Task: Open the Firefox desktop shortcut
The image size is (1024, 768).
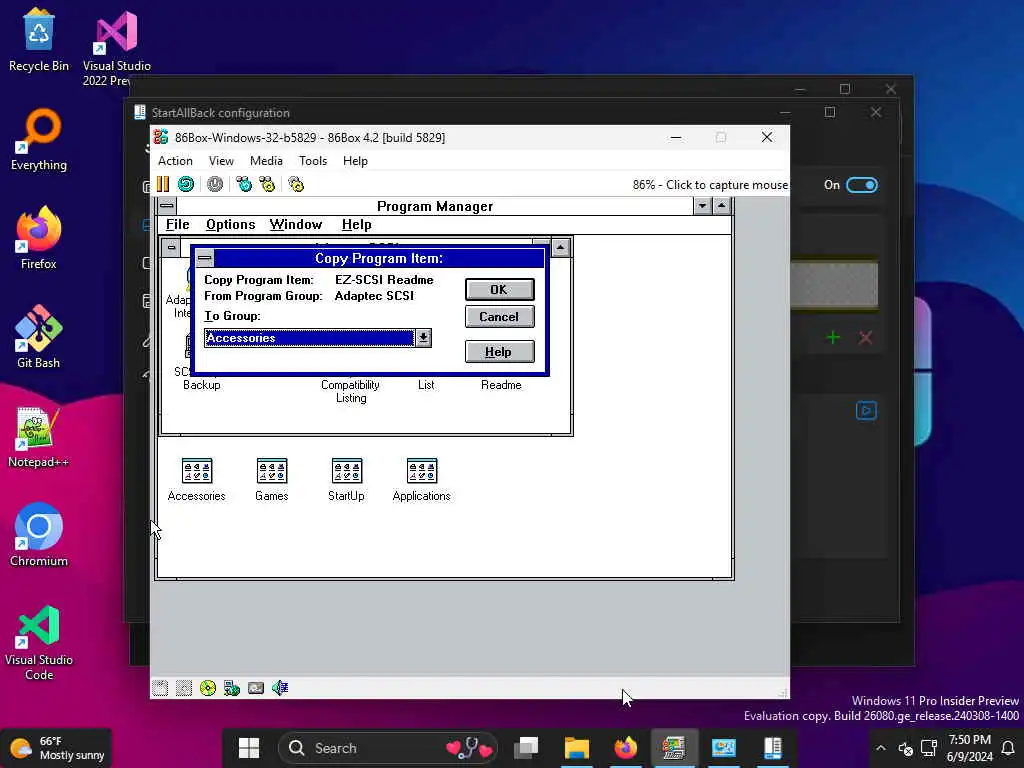Action: click(39, 238)
